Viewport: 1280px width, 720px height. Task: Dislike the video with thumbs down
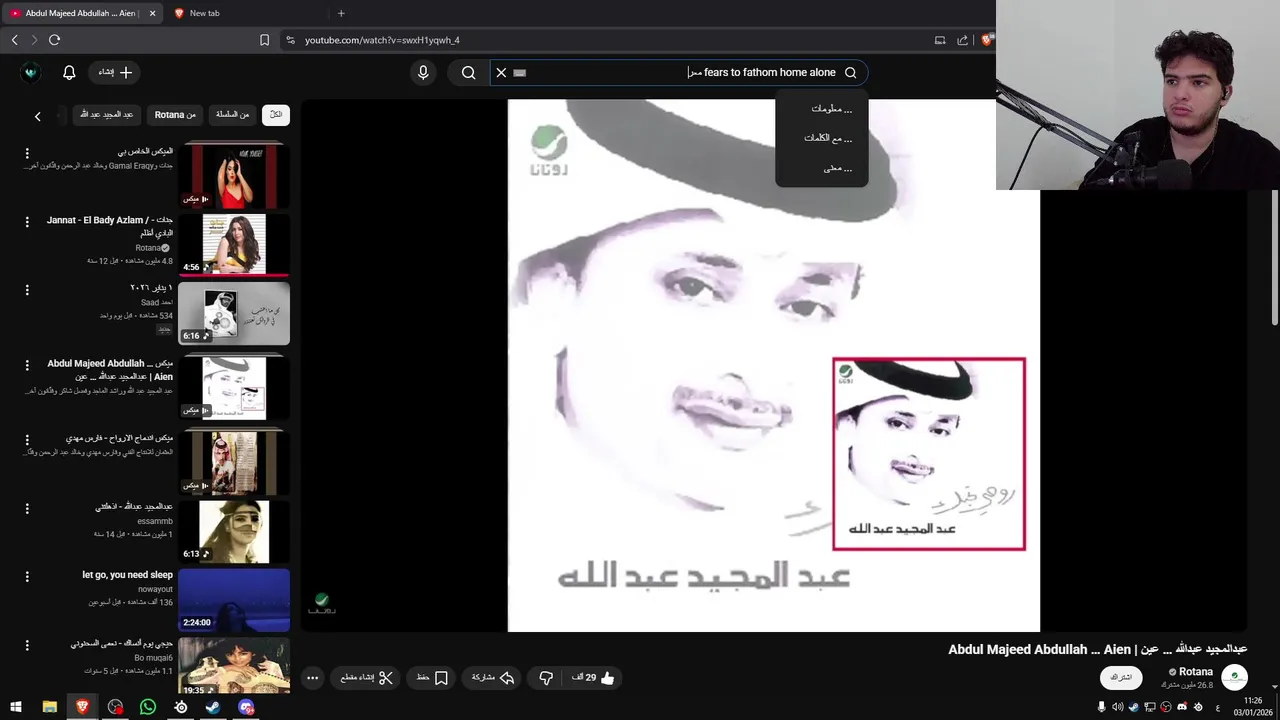coord(545,678)
